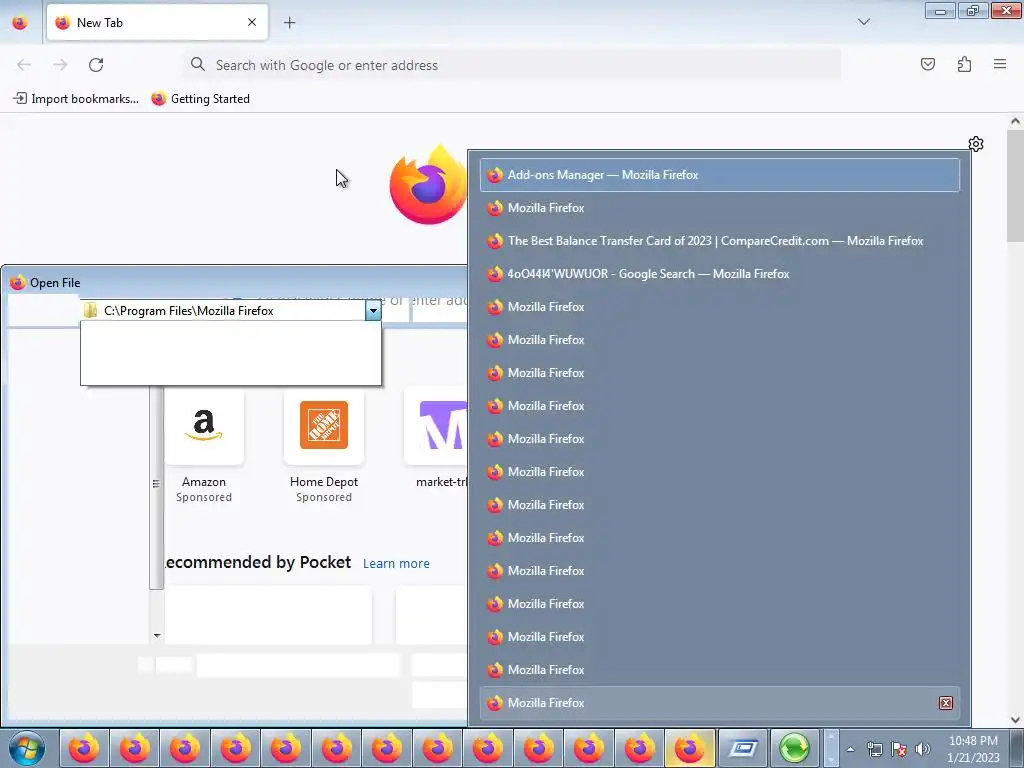Select the hovered Mozilla Firefox entry with close button
The height and width of the screenshot is (768, 1024).
720,703
